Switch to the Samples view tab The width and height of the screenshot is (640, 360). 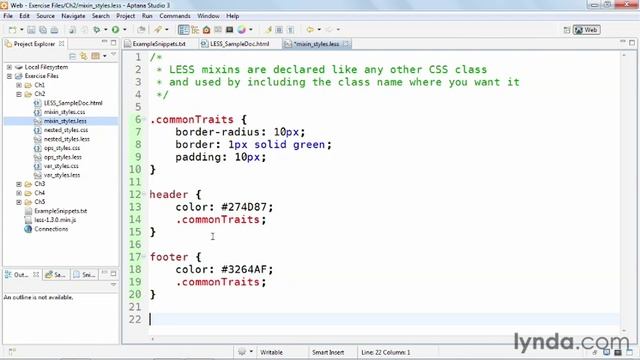56,275
